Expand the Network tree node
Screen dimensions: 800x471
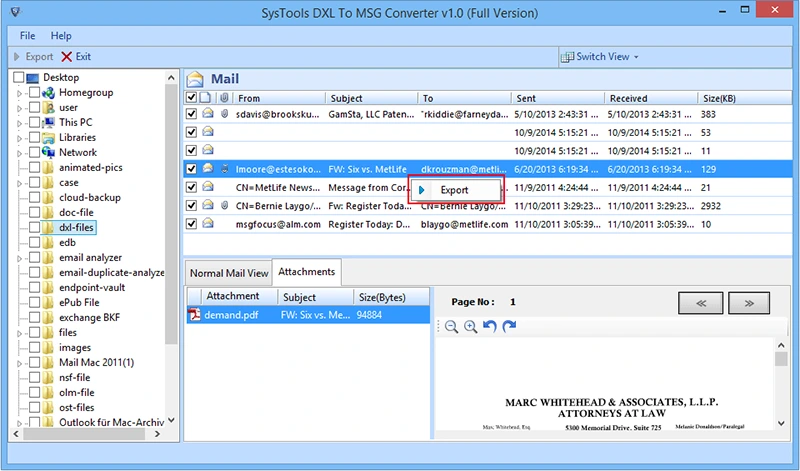tap(19, 153)
